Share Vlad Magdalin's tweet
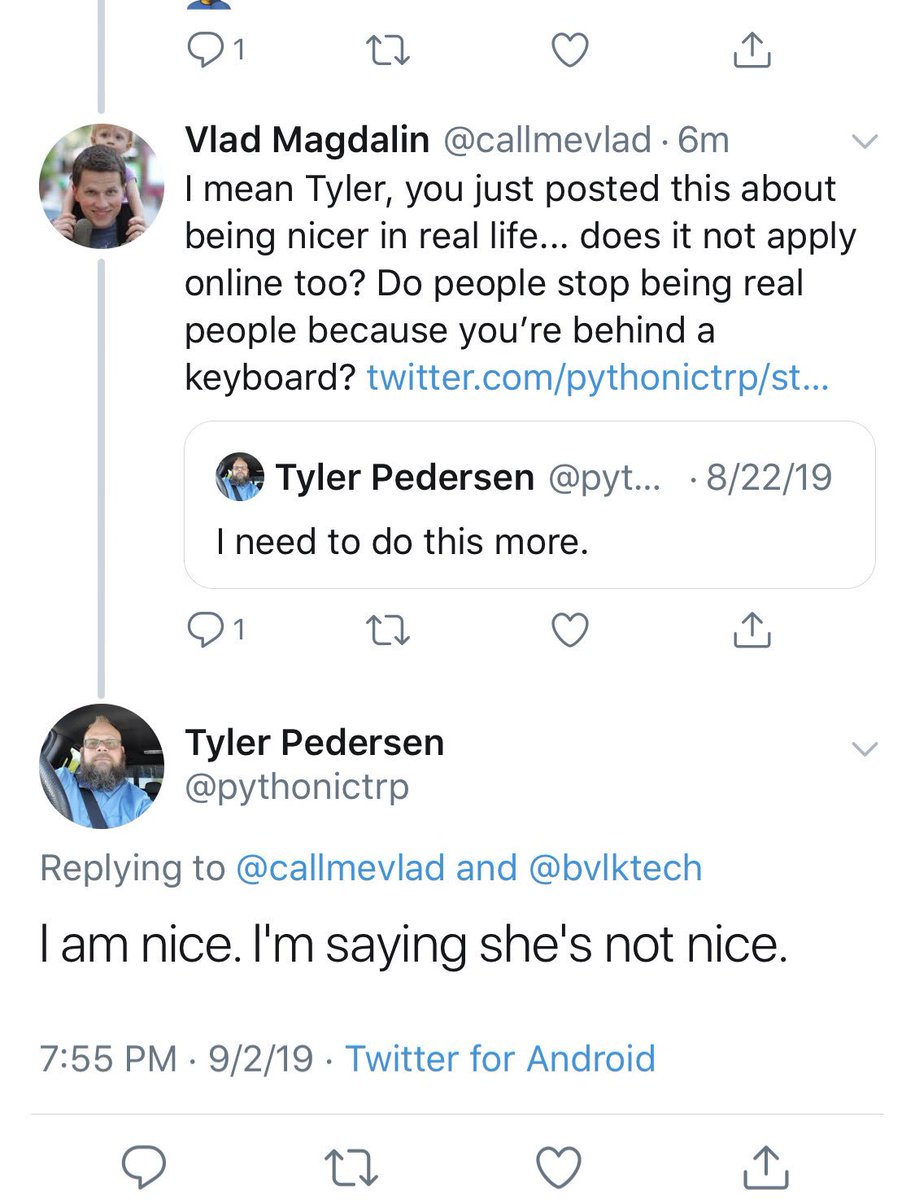The width and height of the screenshot is (915, 1200). coord(753,630)
